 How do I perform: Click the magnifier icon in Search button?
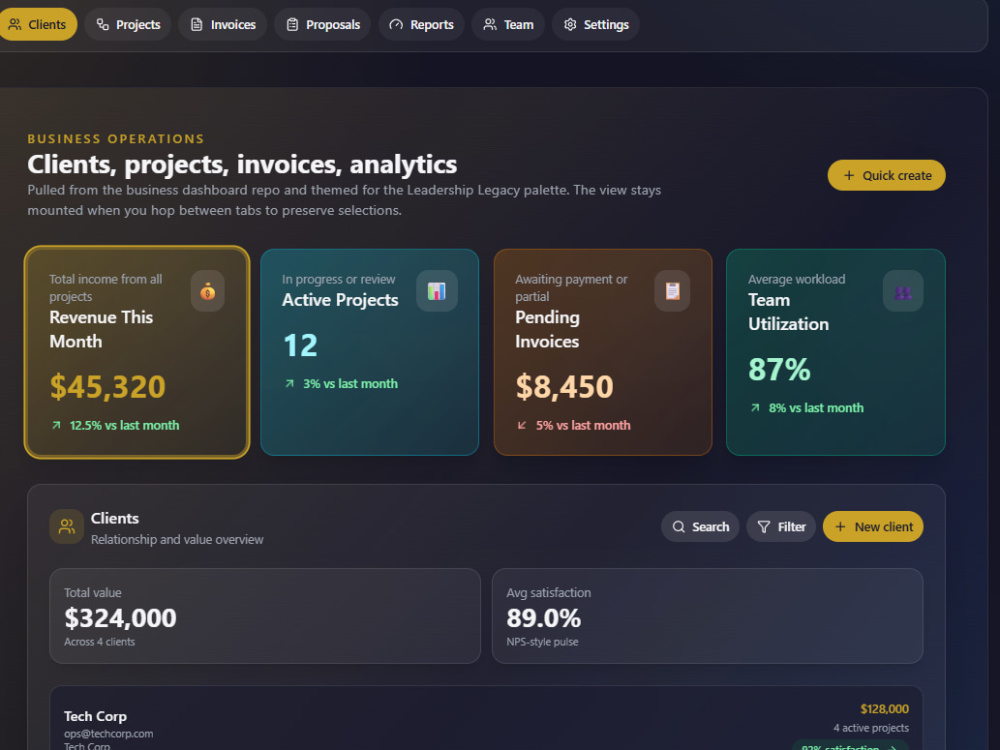(679, 527)
